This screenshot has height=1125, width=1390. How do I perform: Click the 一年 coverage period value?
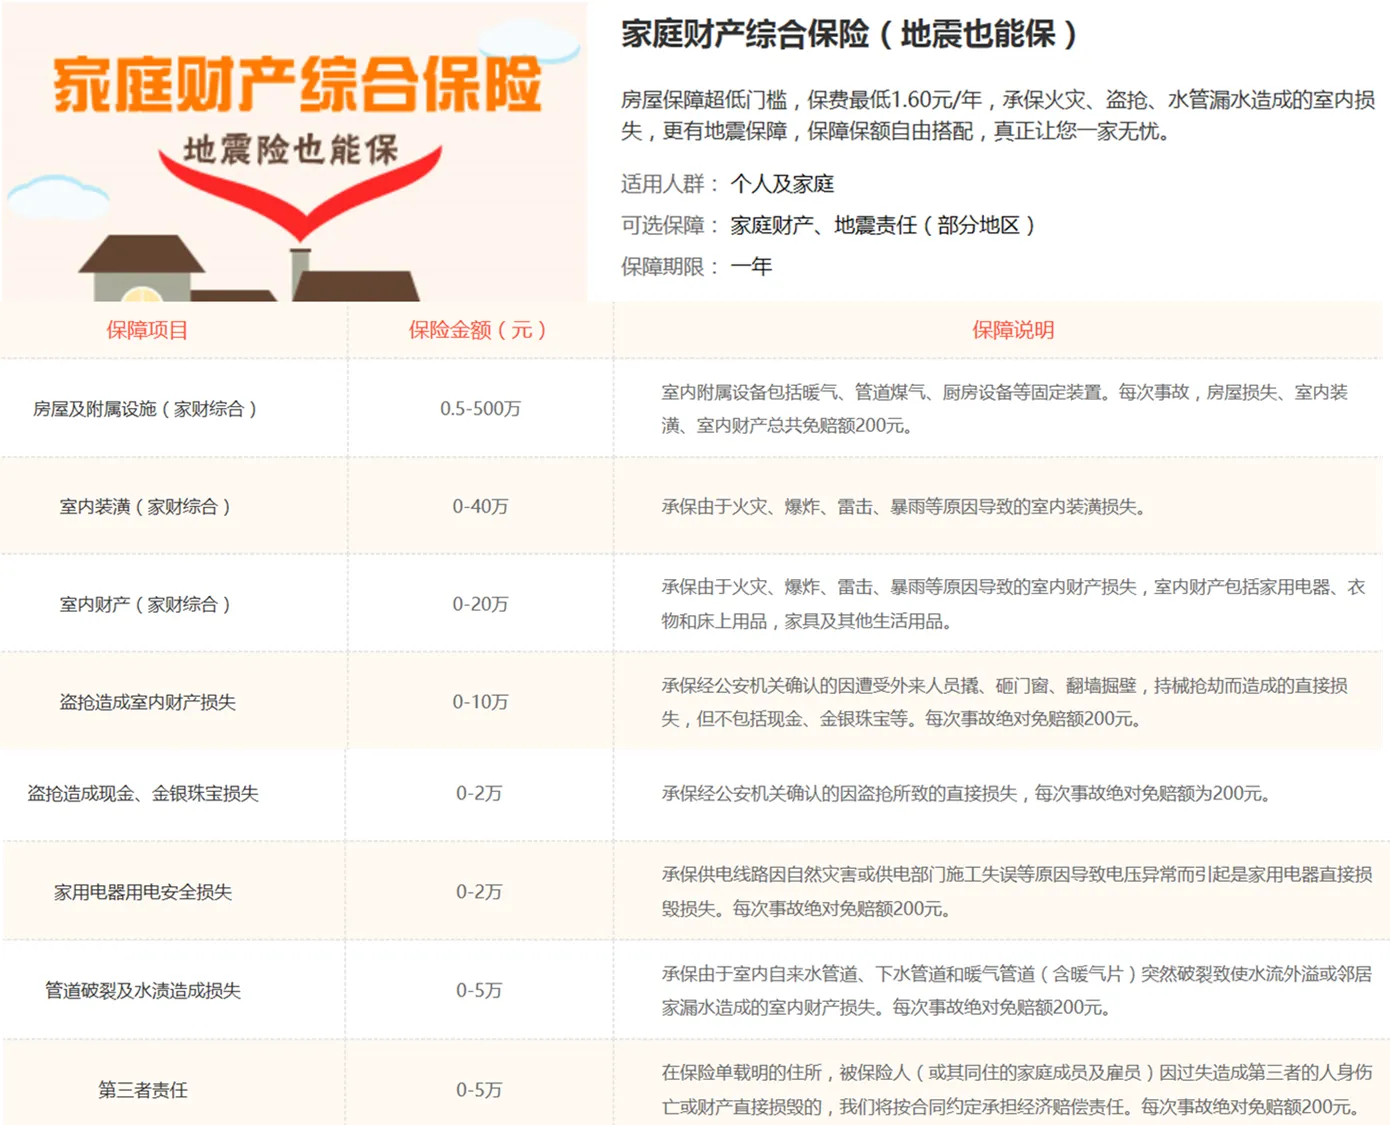(751, 267)
